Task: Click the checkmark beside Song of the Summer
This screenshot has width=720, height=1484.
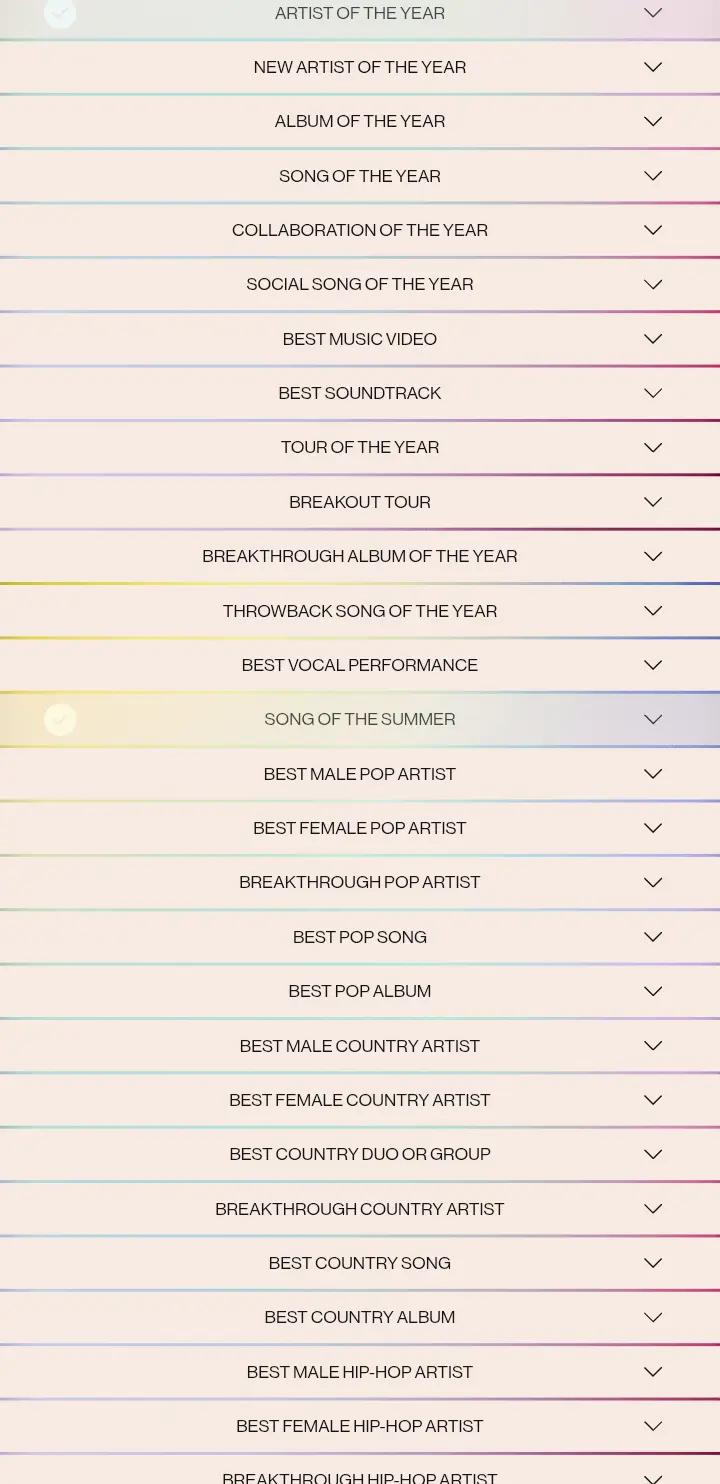Action: (x=60, y=719)
